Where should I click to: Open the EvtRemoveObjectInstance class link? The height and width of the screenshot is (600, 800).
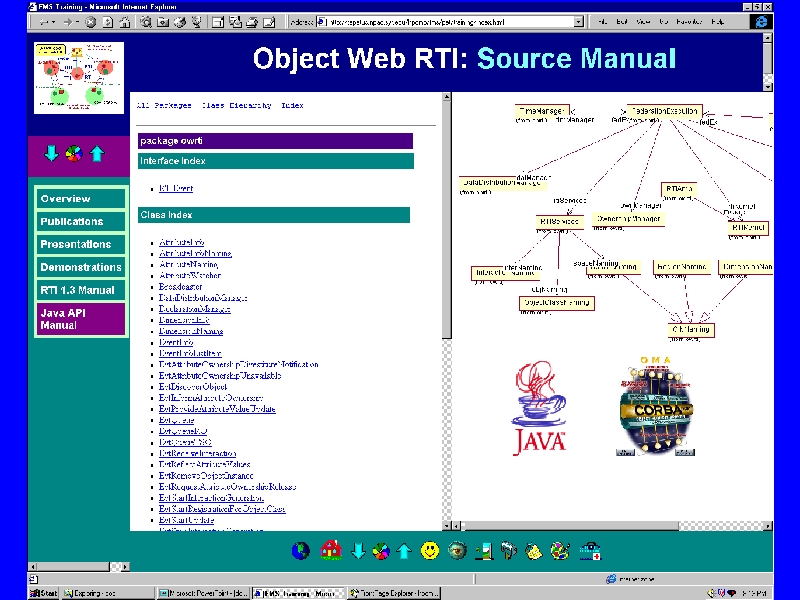click(206, 476)
